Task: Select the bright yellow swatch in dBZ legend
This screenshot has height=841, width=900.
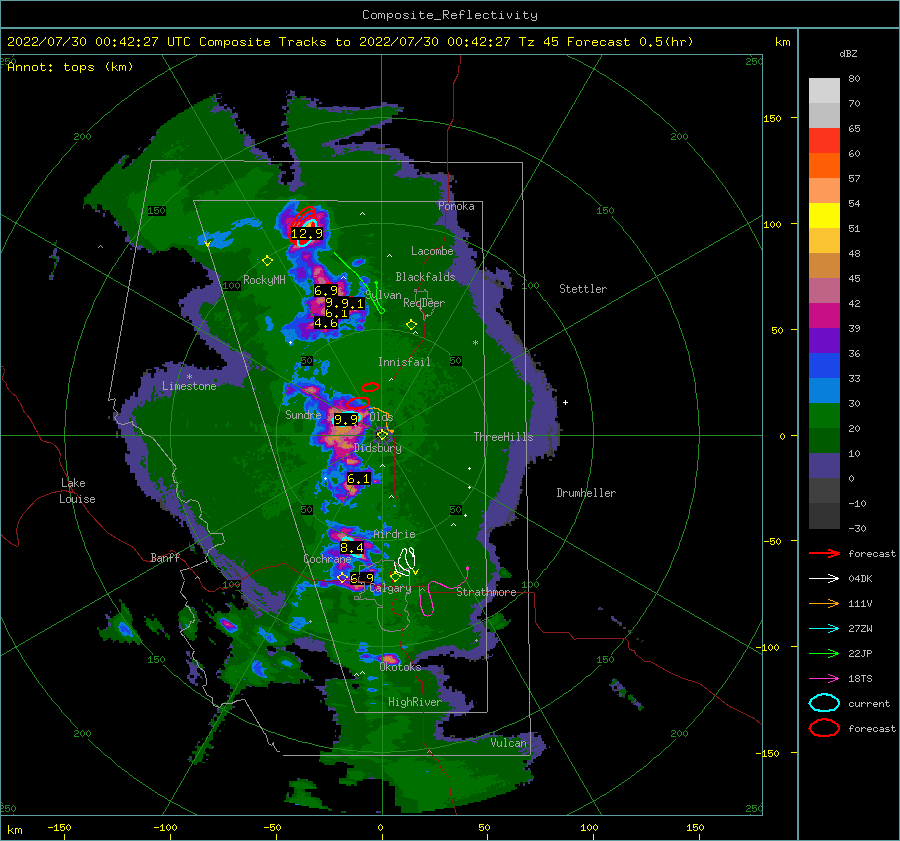Action: click(x=824, y=216)
